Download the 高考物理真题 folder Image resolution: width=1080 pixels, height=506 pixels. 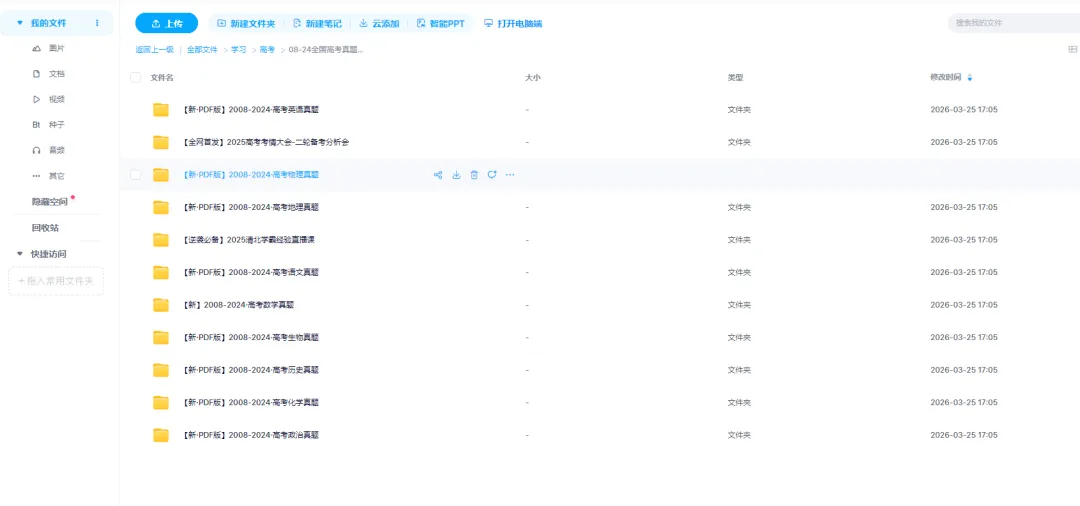pos(456,175)
